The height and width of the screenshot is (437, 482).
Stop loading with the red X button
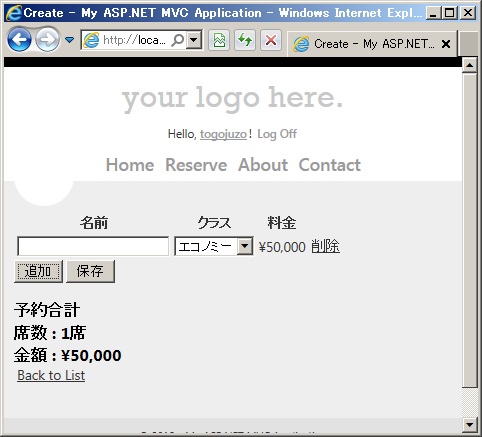point(271,40)
